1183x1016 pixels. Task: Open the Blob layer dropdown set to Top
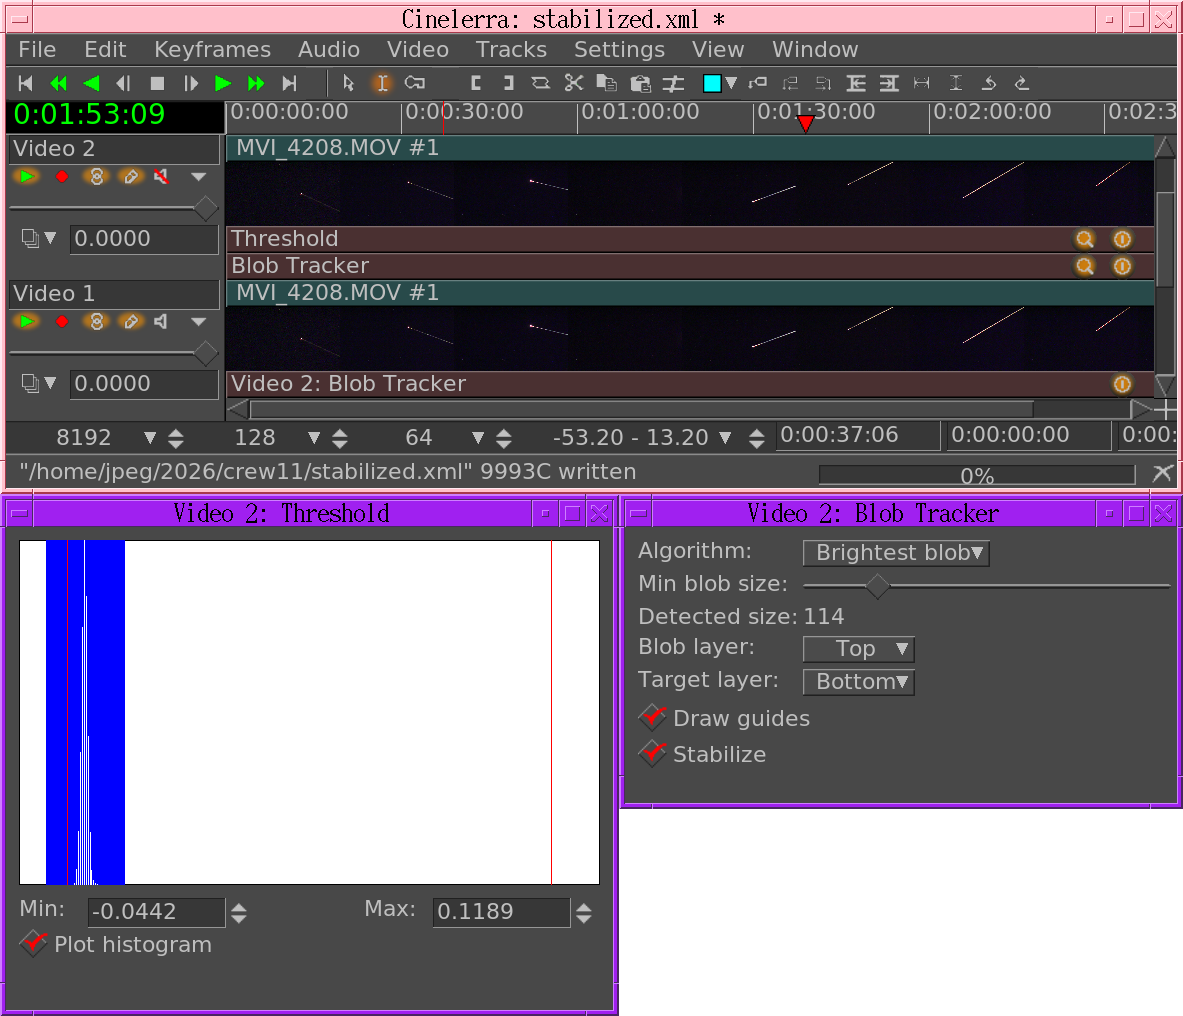point(858,649)
